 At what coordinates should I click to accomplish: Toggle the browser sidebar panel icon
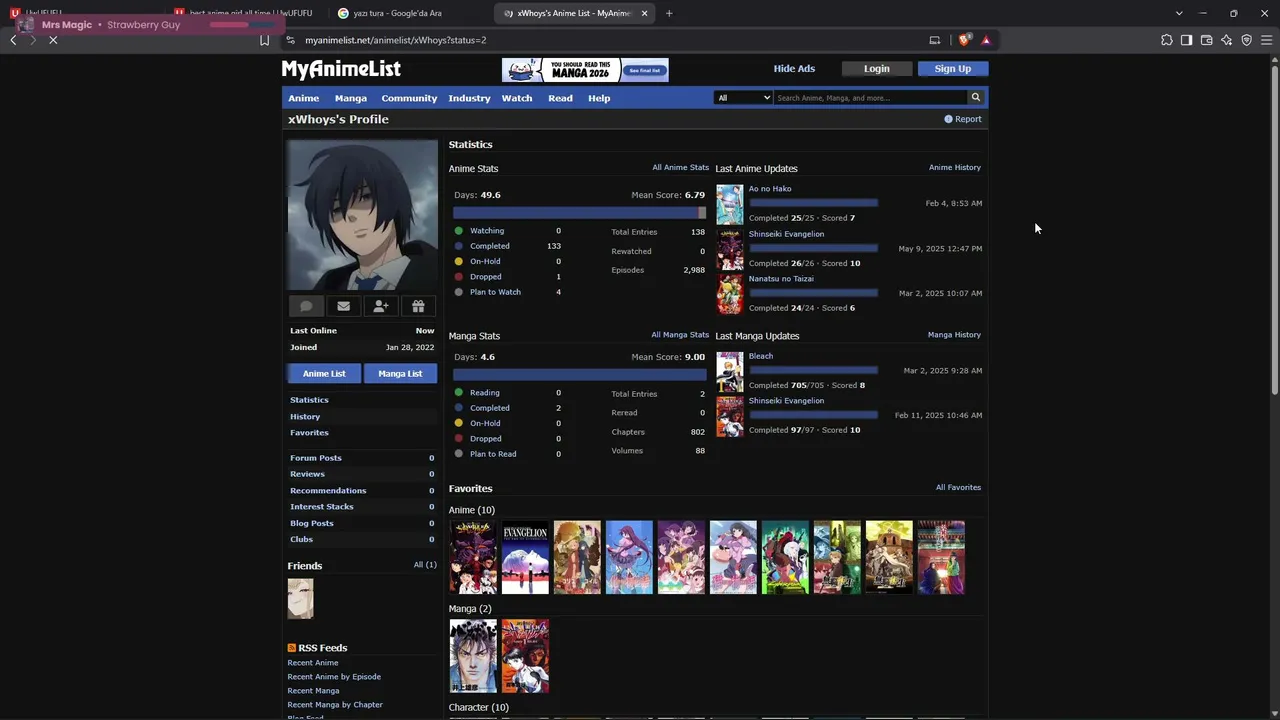[1186, 40]
